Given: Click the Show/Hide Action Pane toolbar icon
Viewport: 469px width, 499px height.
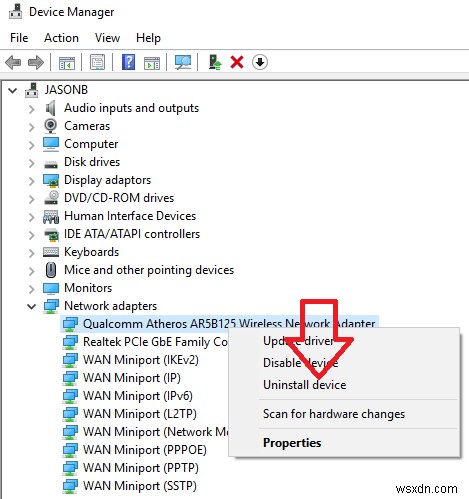Looking at the screenshot, I should (152, 62).
